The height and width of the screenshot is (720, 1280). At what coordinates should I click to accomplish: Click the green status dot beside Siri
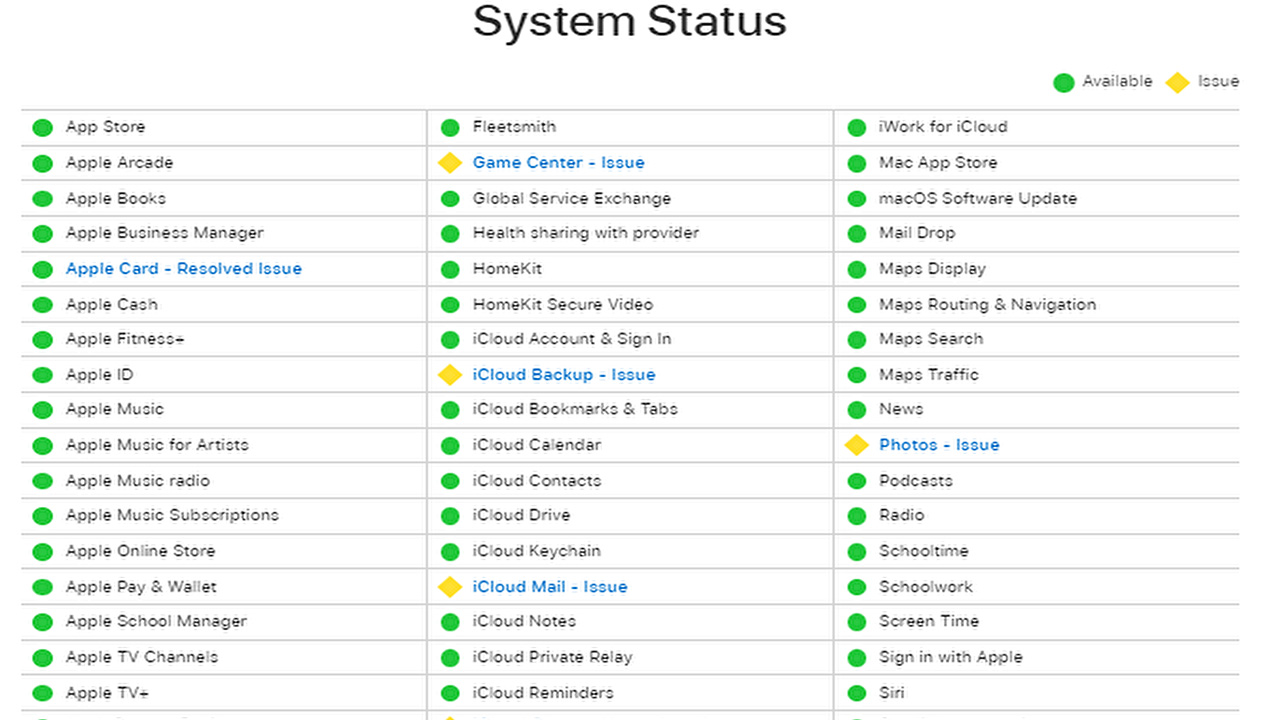[x=857, y=692]
